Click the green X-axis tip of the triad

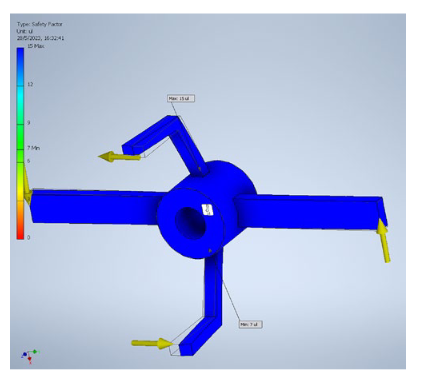36,352
